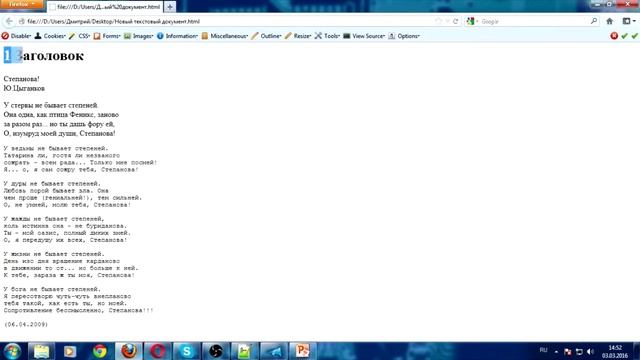Expand the Images toolbar menu

[x=138, y=36]
